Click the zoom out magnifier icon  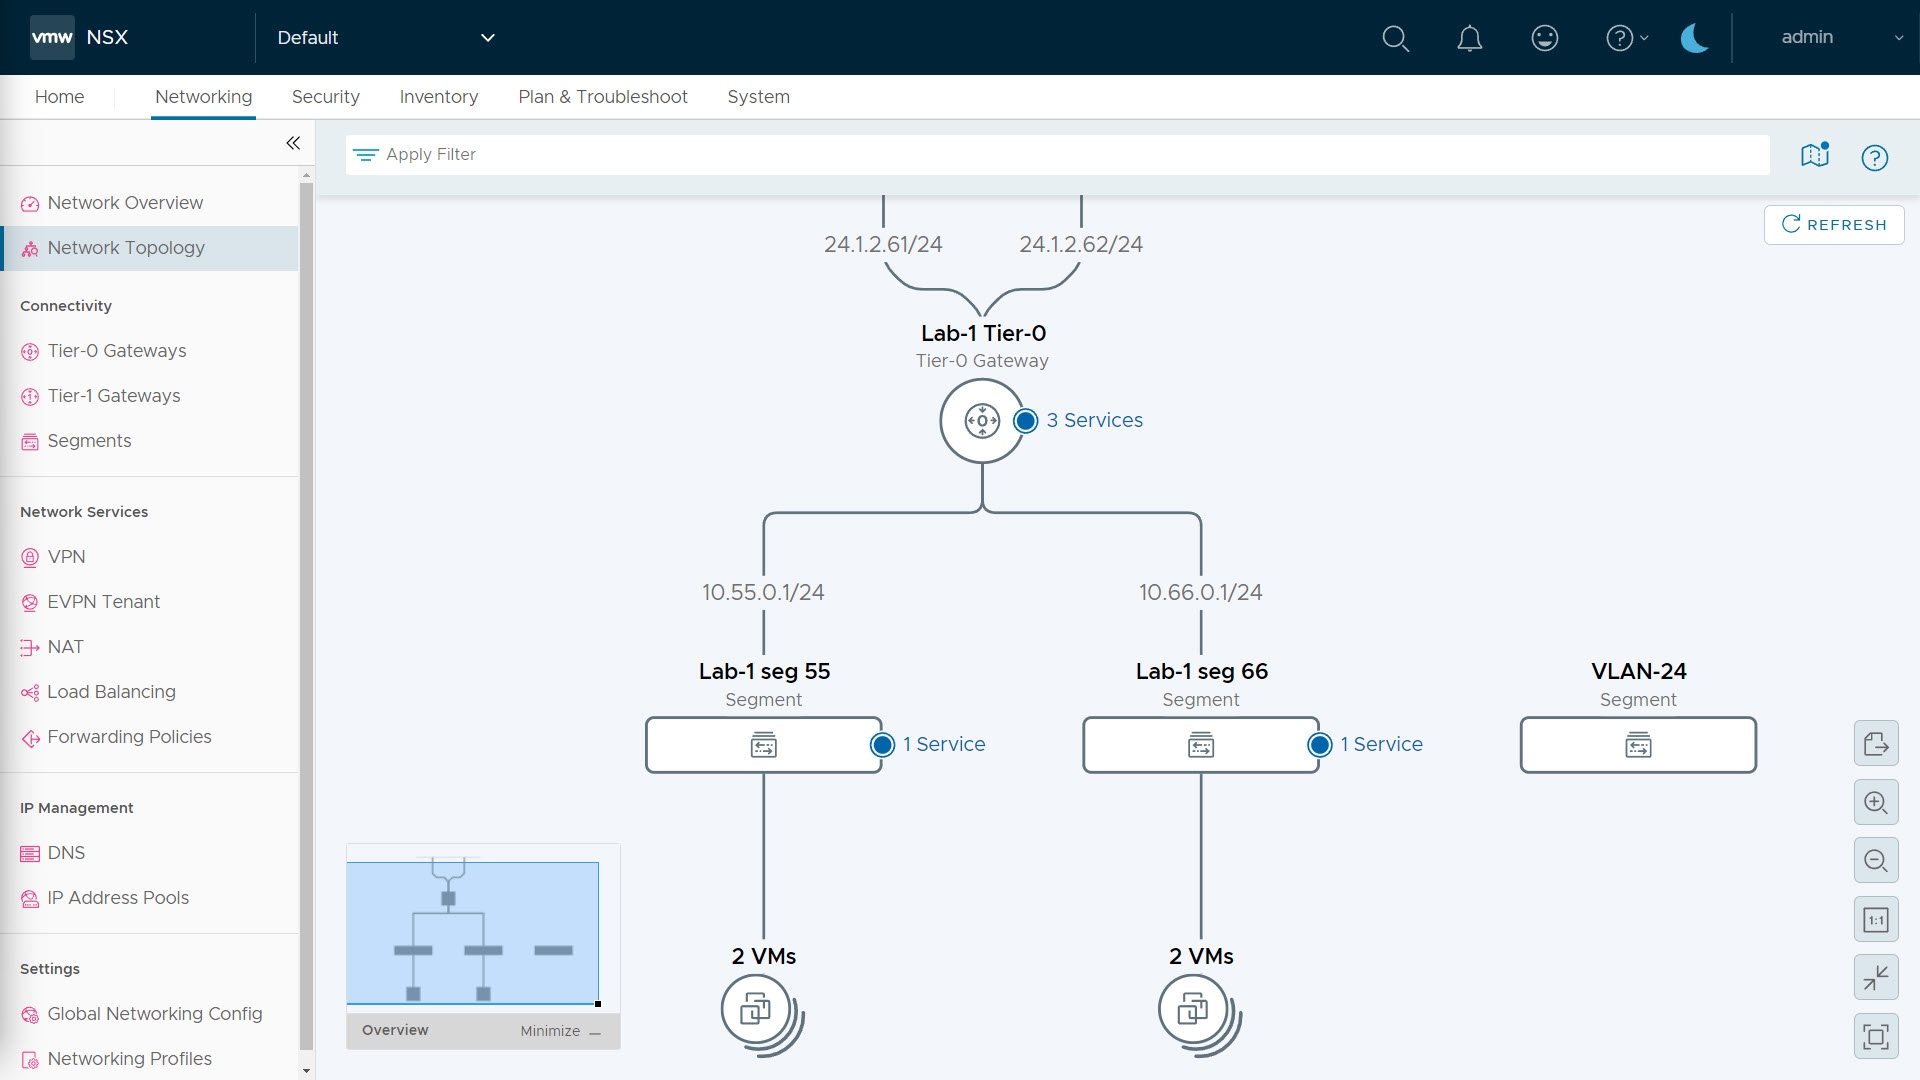[1876, 861]
